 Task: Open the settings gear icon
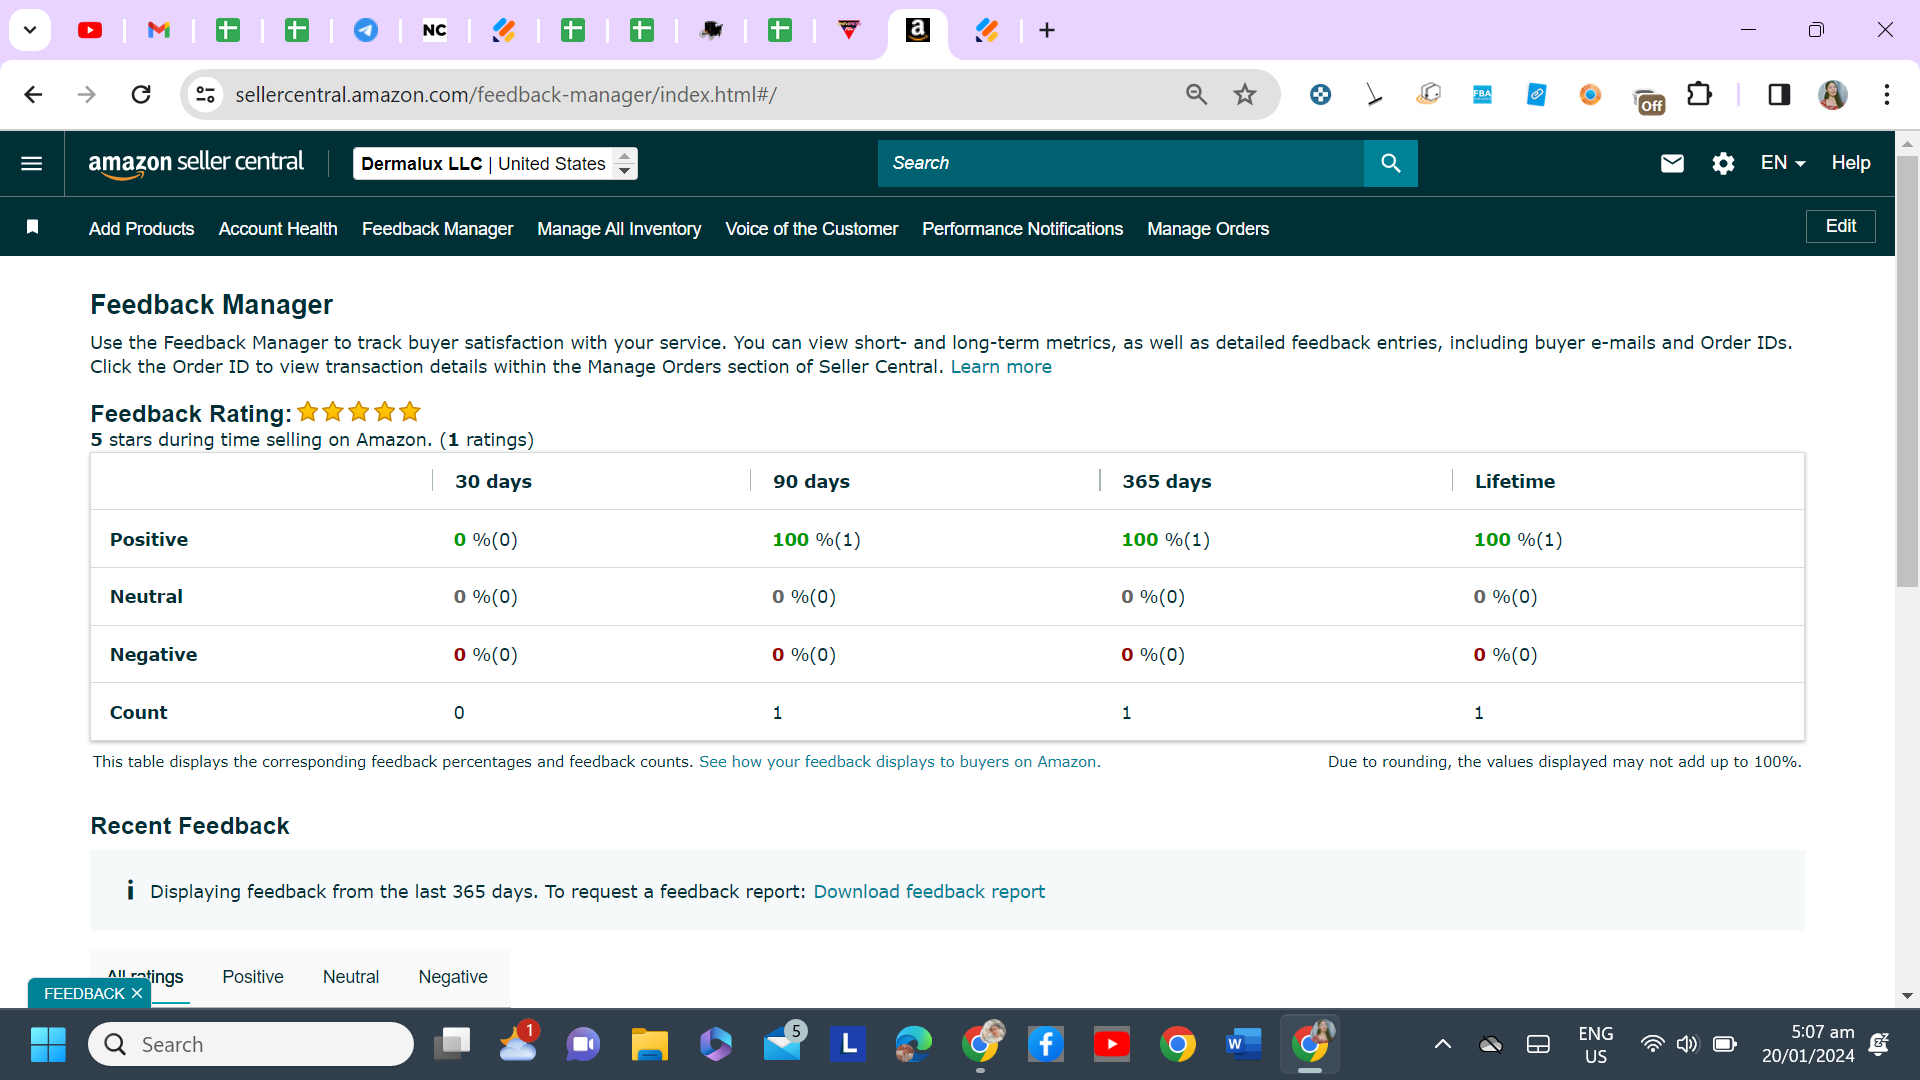pyautogui.click(x=1723, y=163)
